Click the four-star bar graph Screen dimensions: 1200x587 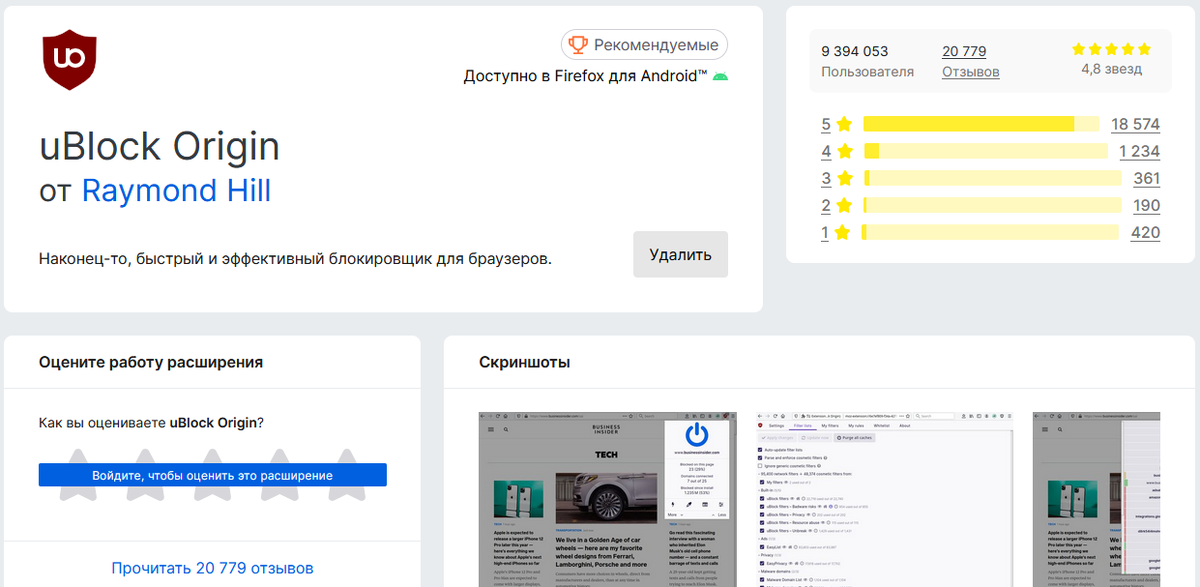[x=985, y=151]
